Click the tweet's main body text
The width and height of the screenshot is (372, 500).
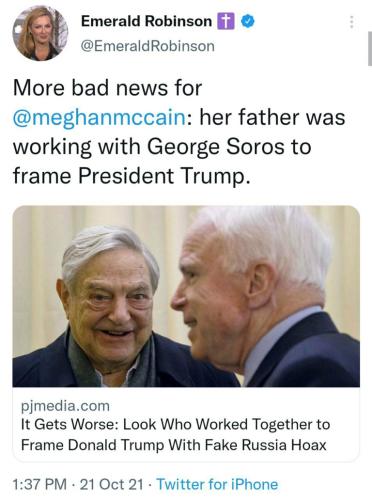pos(179,132)
